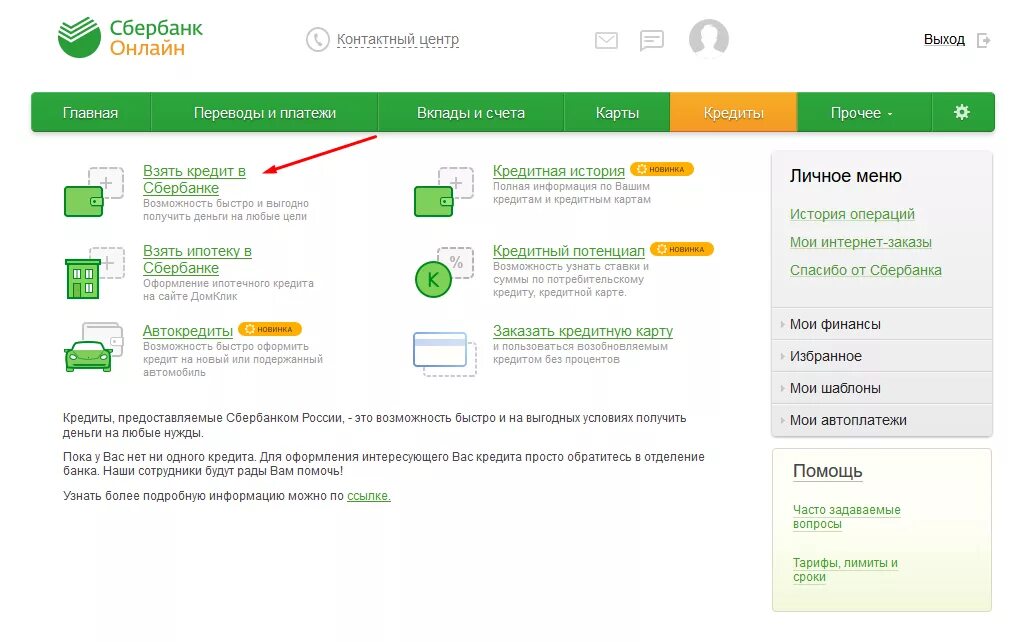Expand the Мои автоплатежи section

point(882,420)
